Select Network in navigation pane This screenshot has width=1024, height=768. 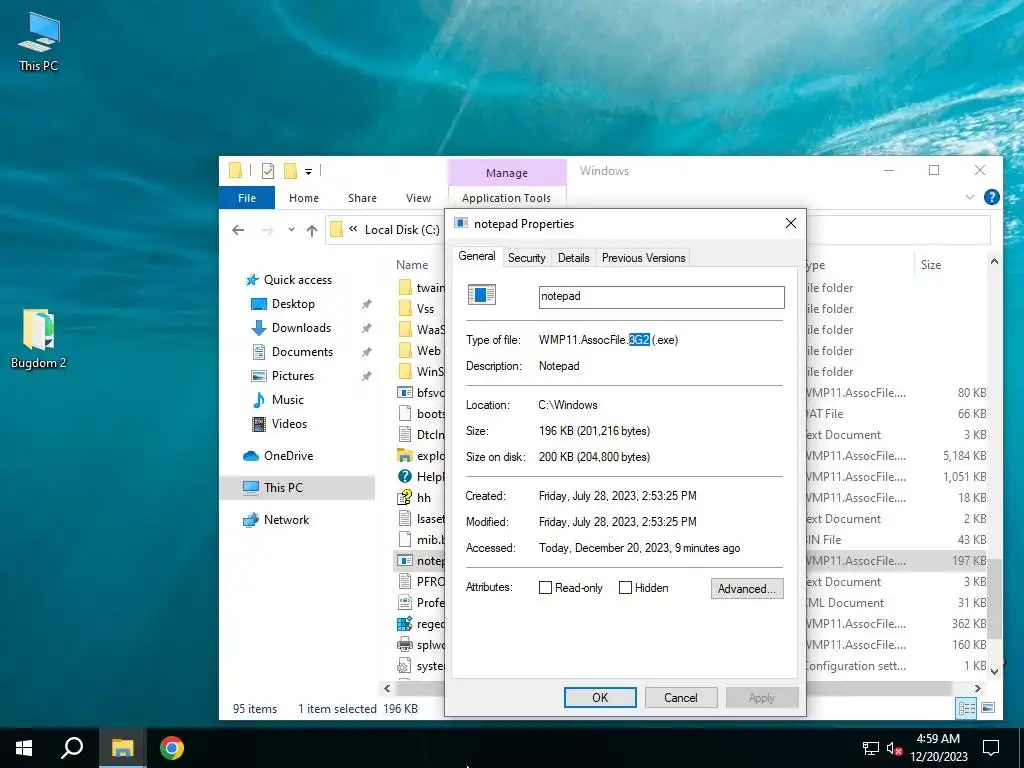tap(286, 520)
